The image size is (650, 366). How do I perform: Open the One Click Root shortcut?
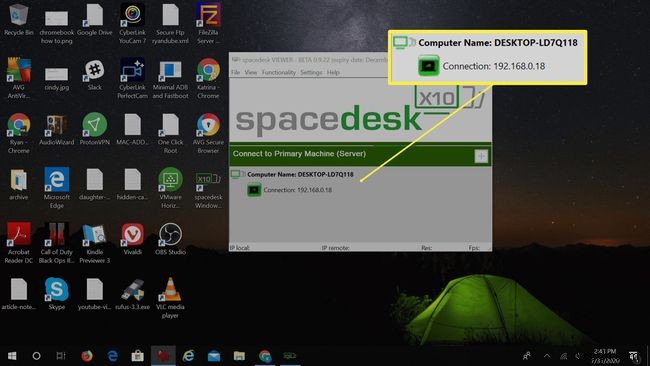tap(170, 133)
